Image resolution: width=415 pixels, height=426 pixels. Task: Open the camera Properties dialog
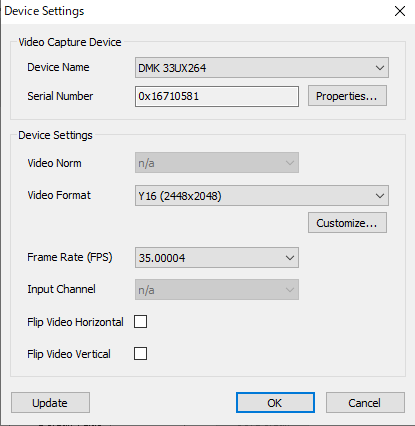click(347, 96)
